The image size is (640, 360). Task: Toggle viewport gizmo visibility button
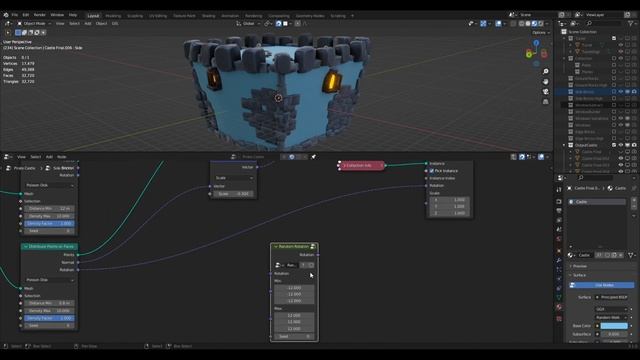click(x=483, y=24)
